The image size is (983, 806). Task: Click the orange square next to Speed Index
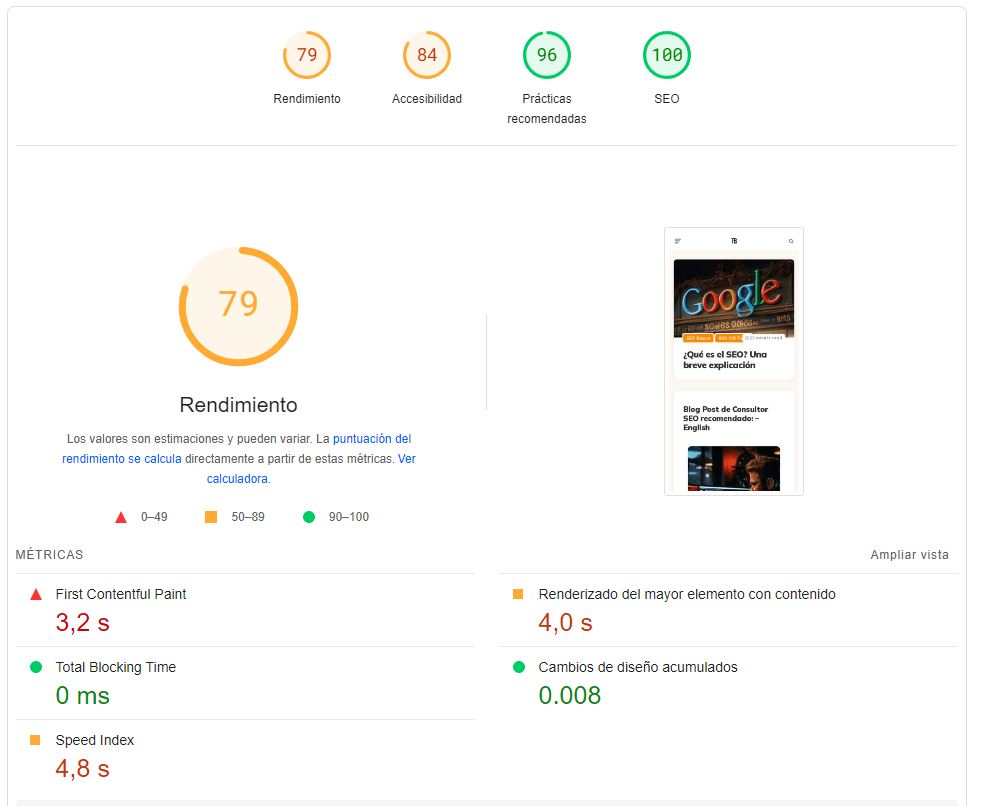pos(35,740)
